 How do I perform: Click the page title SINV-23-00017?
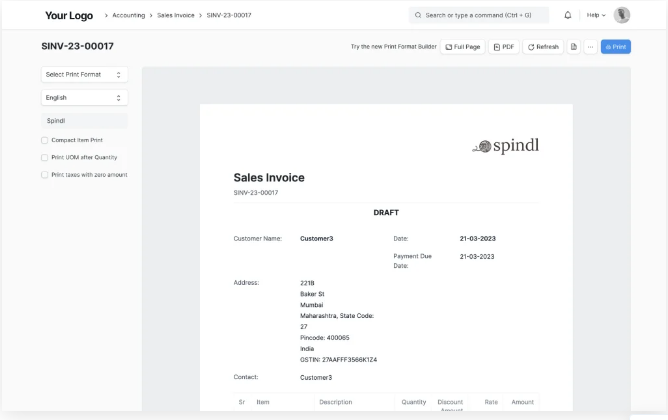click(x=78, y=46)
